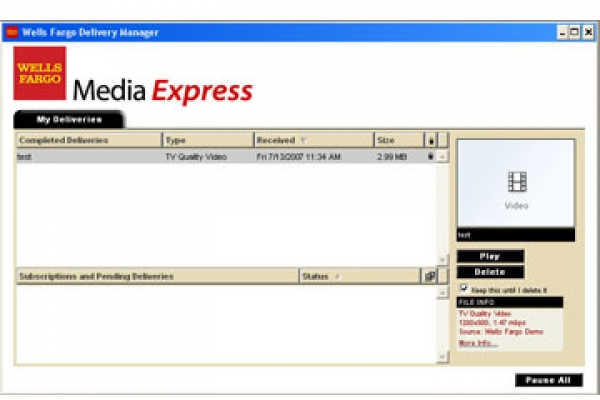Click pending deliveries scroll down arrow
The height and width of the screenshot is (400, 600).
(x=442, y=357)
